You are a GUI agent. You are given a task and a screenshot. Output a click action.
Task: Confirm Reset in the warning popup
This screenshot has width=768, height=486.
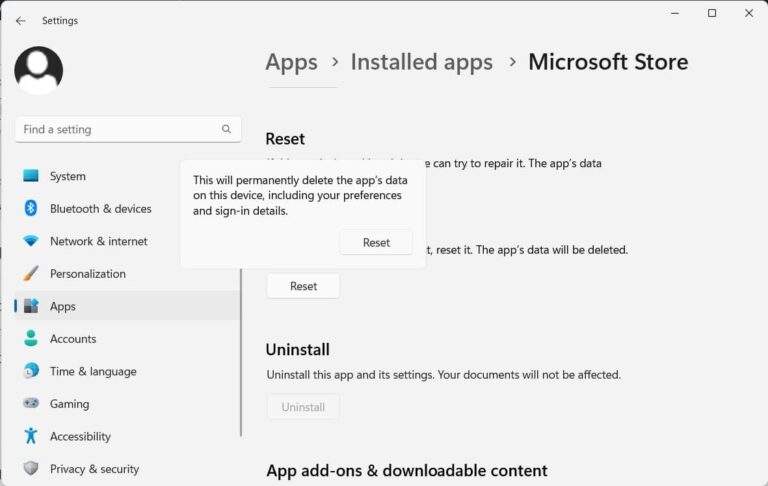(376, 242)
